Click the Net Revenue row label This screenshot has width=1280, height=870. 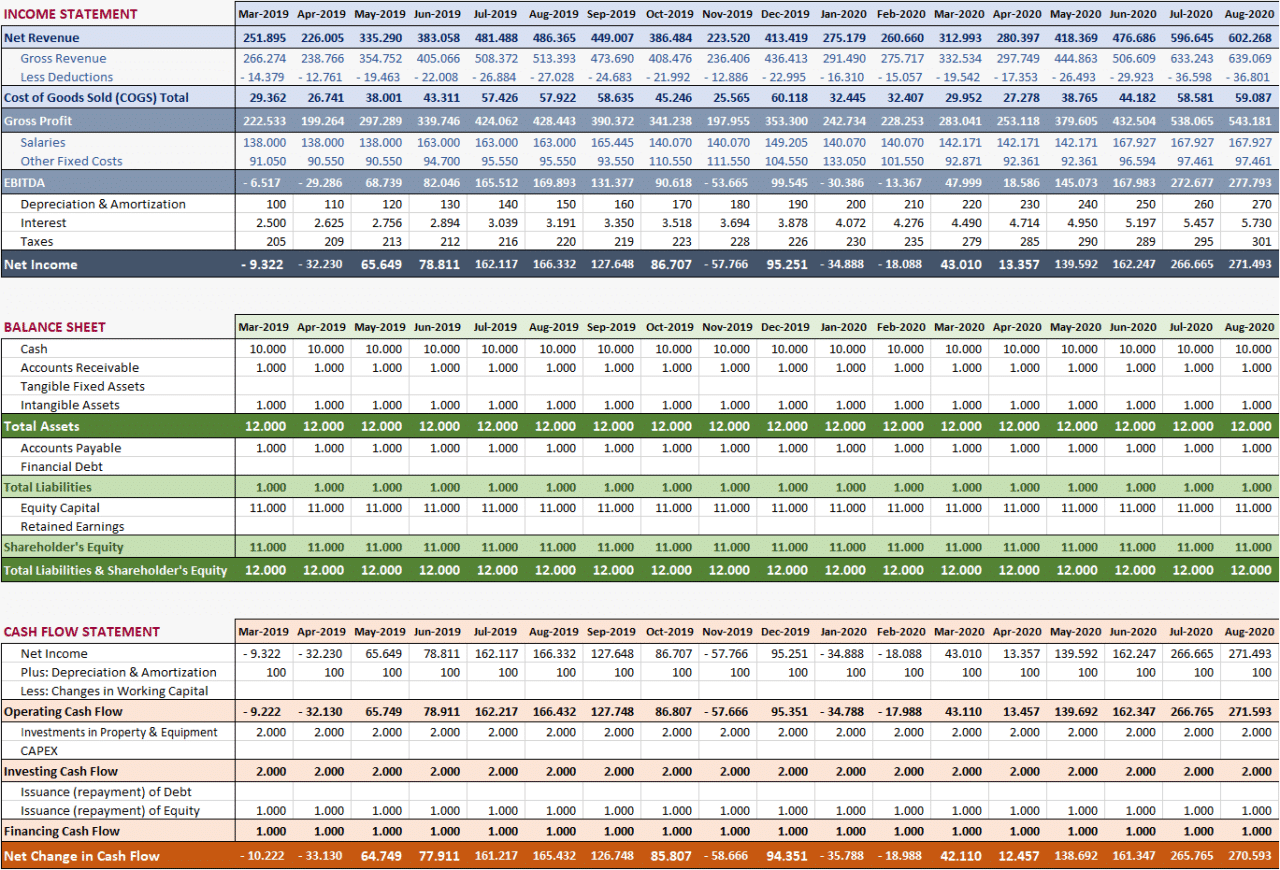(x=41, y=38)
